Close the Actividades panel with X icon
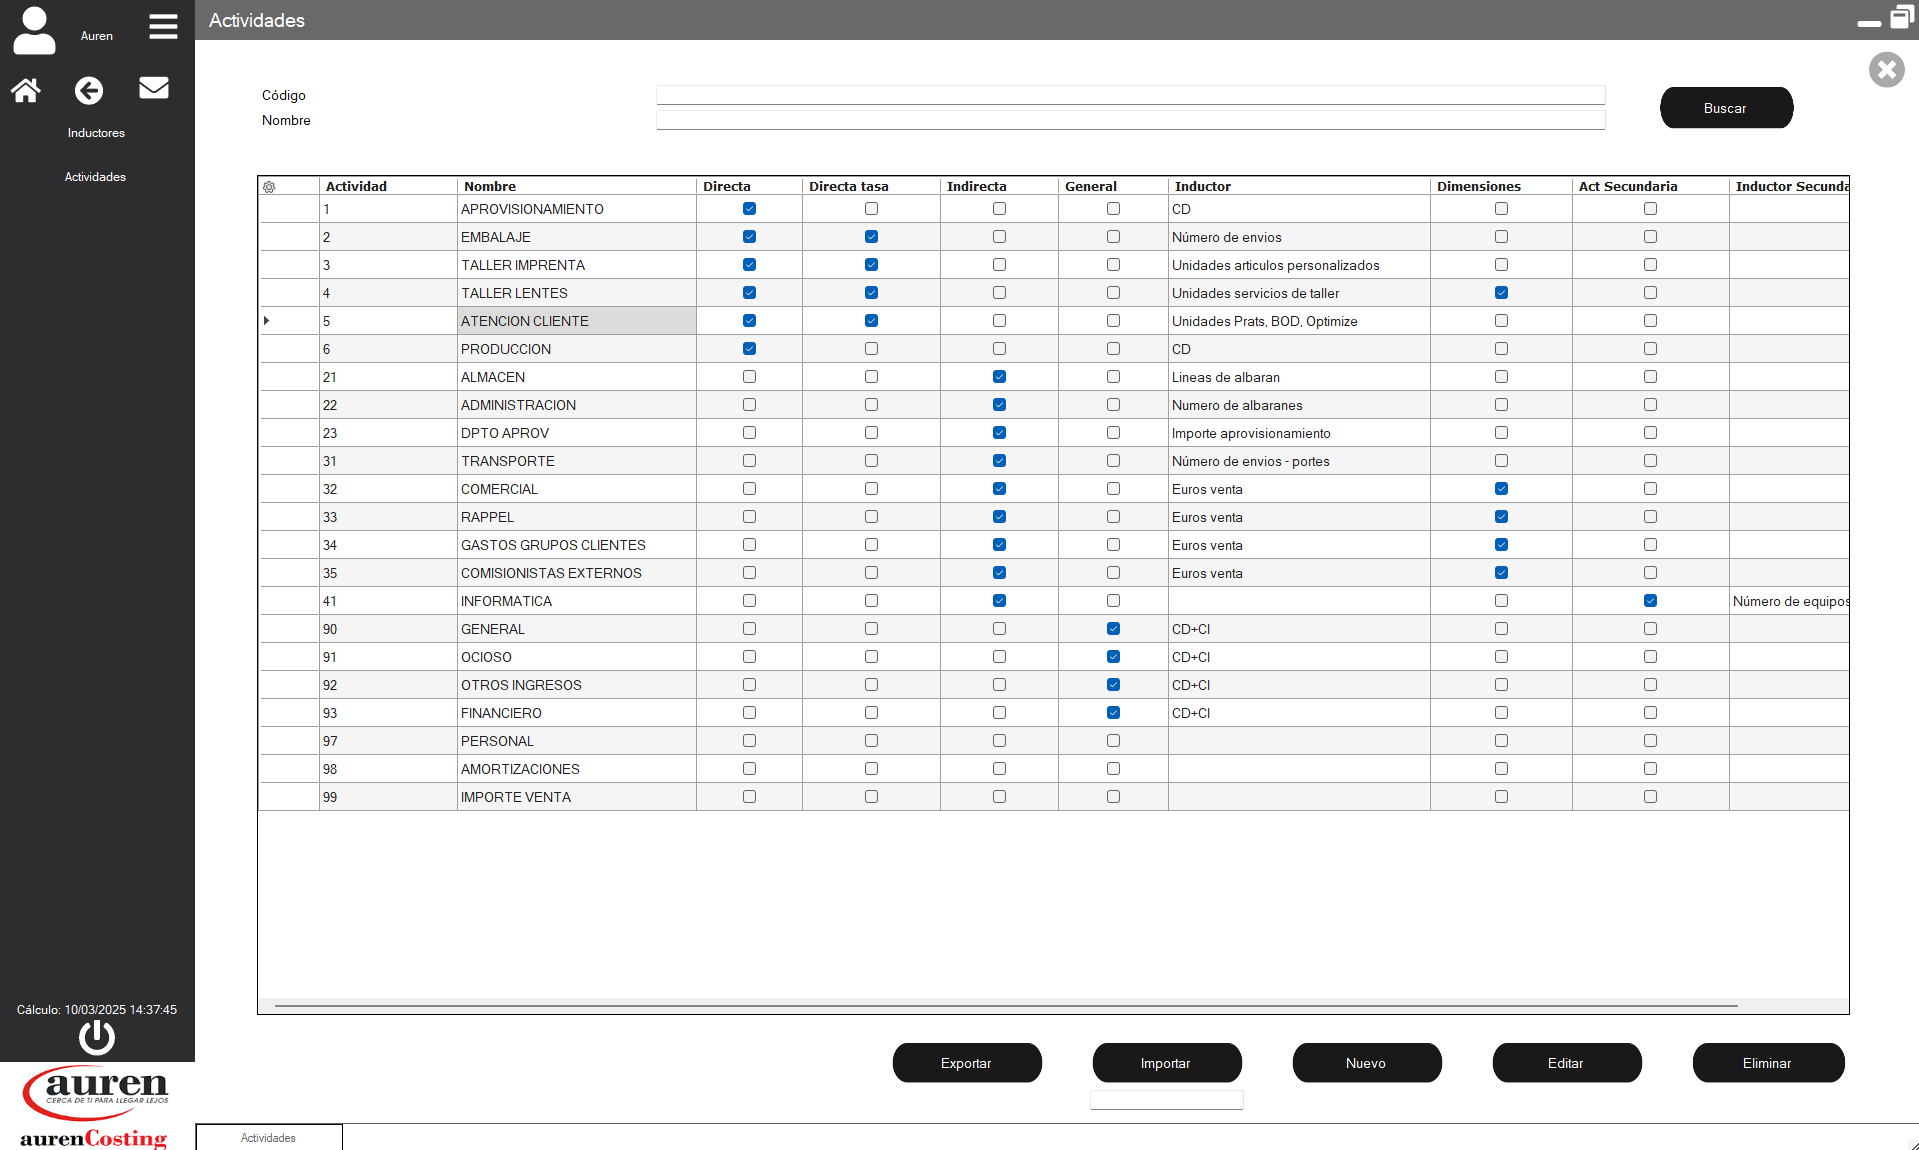The image size is (1919, 1150). 1886,70
